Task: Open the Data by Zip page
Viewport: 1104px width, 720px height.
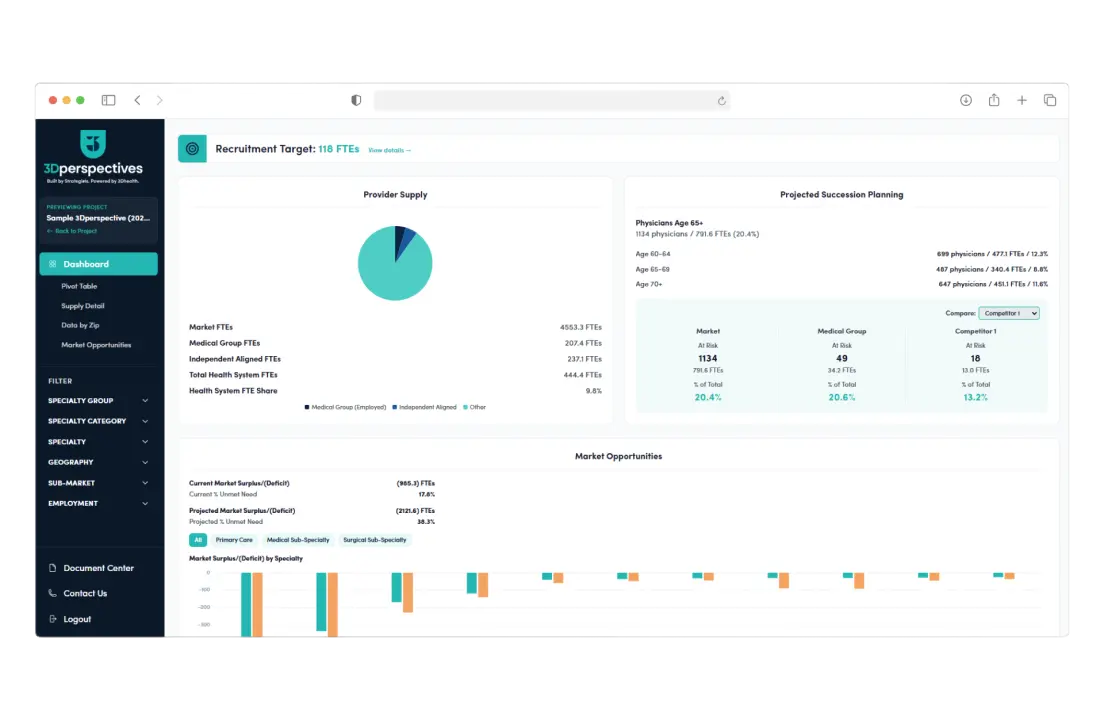Action: (80, 325)
